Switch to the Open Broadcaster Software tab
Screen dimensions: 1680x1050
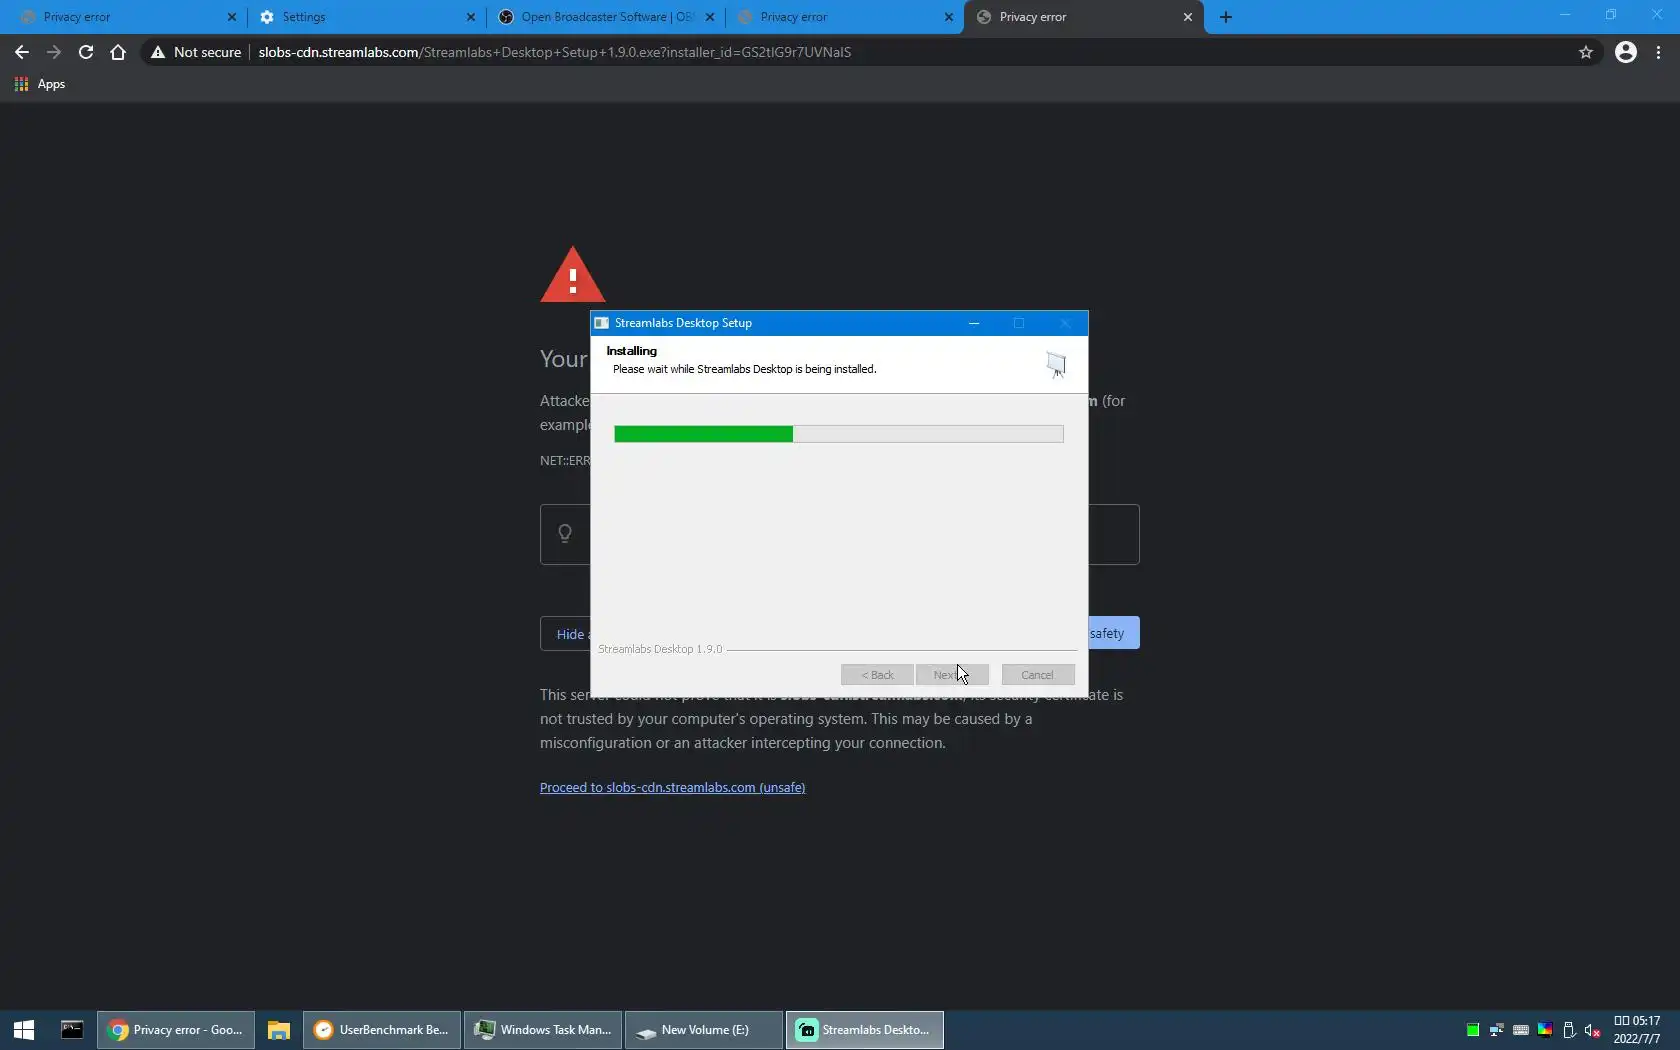tap(606, 17)
